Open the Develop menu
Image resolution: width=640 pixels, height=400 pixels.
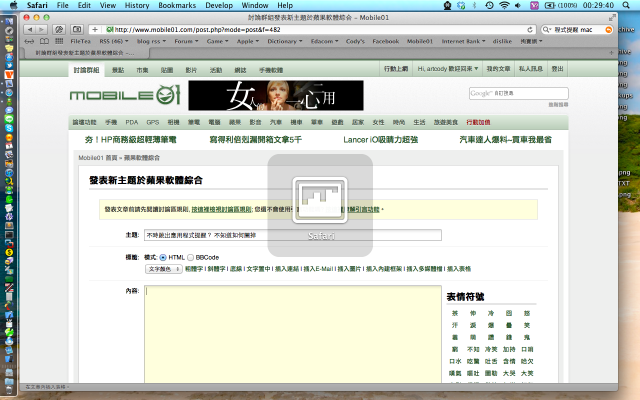[x=219, y=5]
